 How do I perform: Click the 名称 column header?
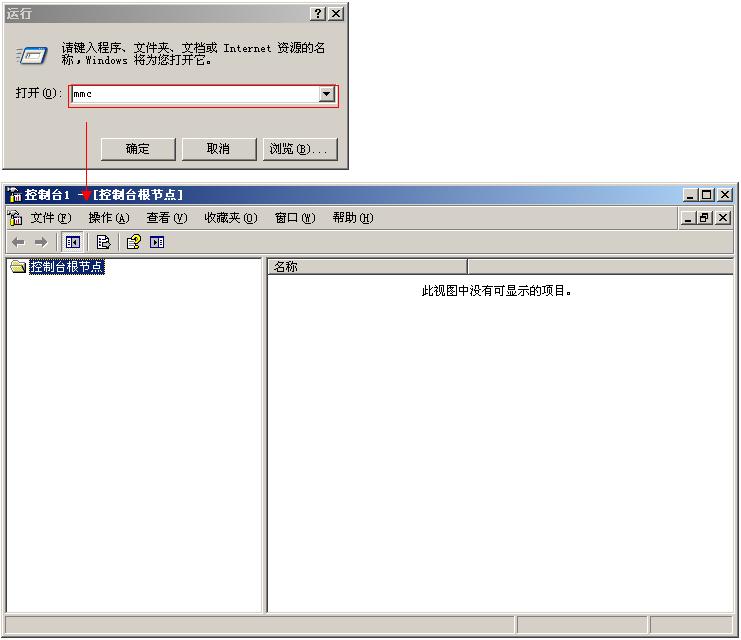pyautogui.click(x=367, y=267)
